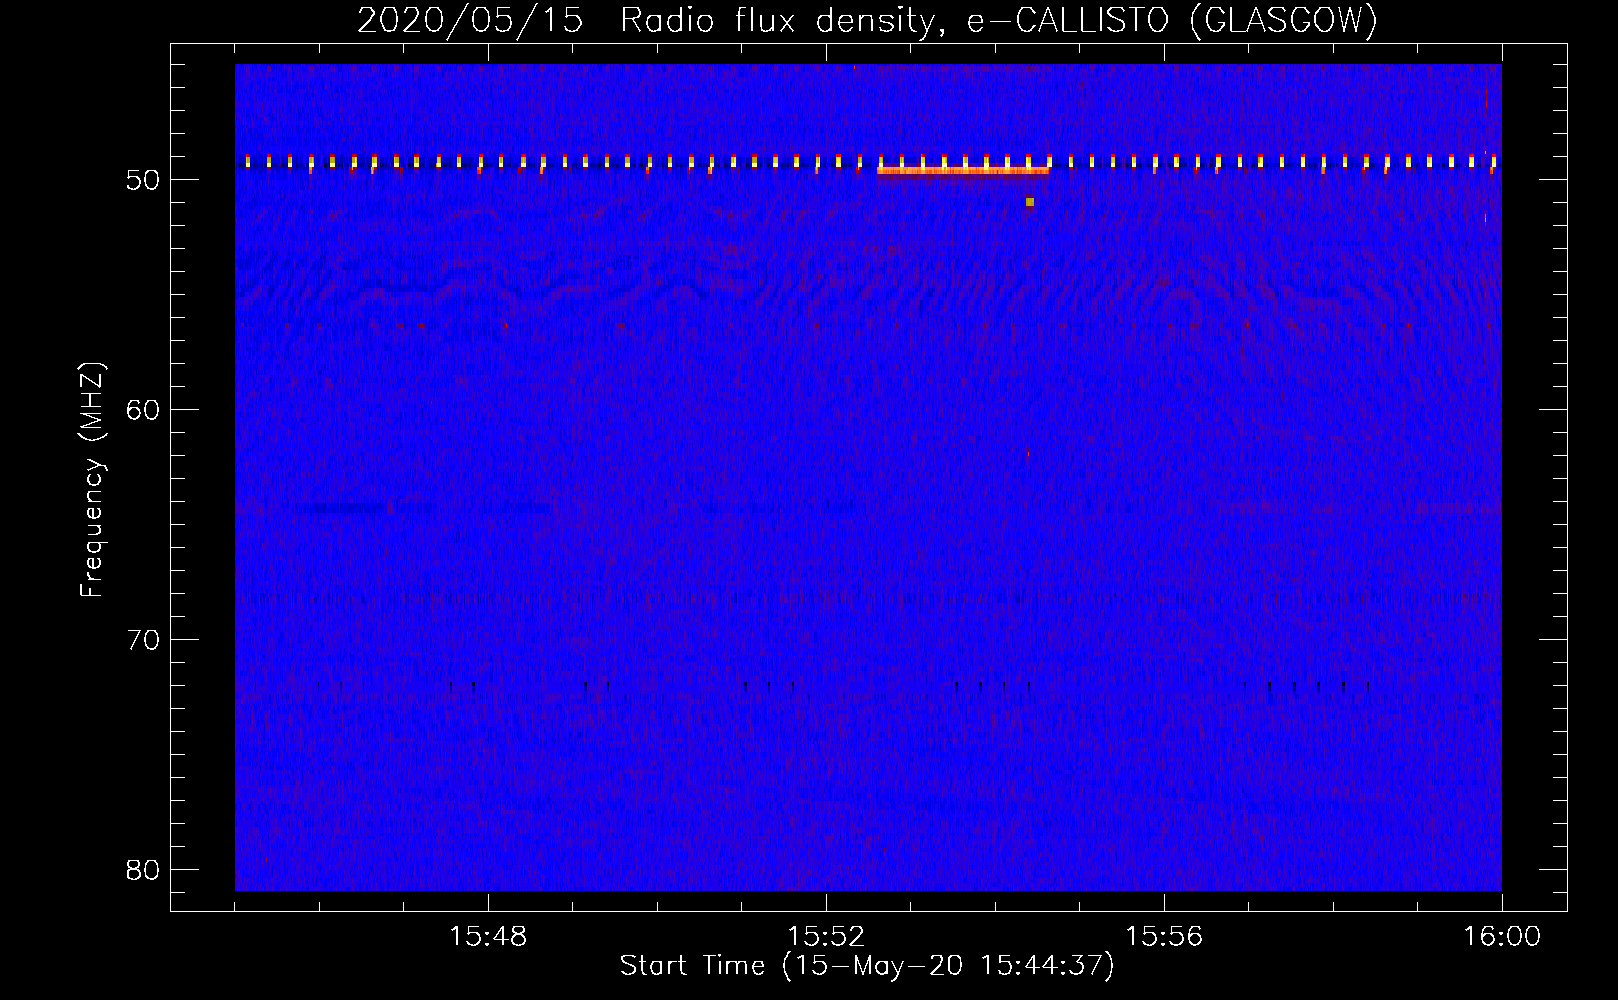Click the 16:00 time tick label
This screenshot has height=1000, width=1618.
[x=1502, y=937]
